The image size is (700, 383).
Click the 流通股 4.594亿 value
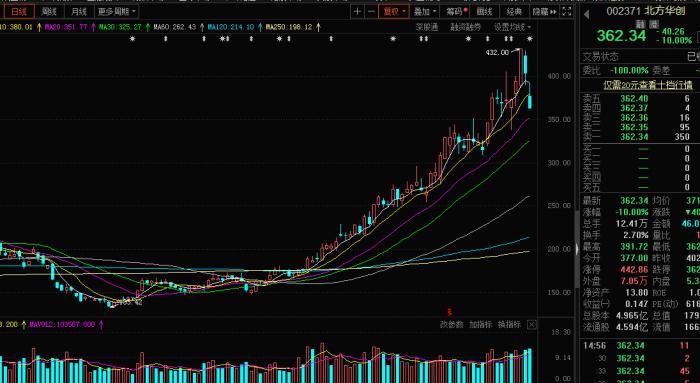pos(631,327)
